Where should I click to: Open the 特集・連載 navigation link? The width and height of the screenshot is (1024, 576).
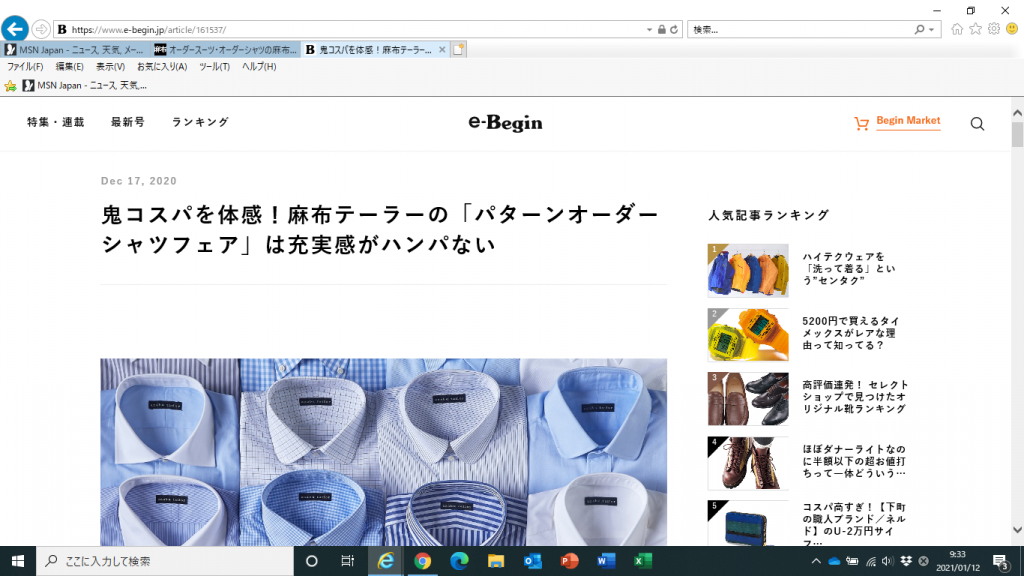[56, 122]
